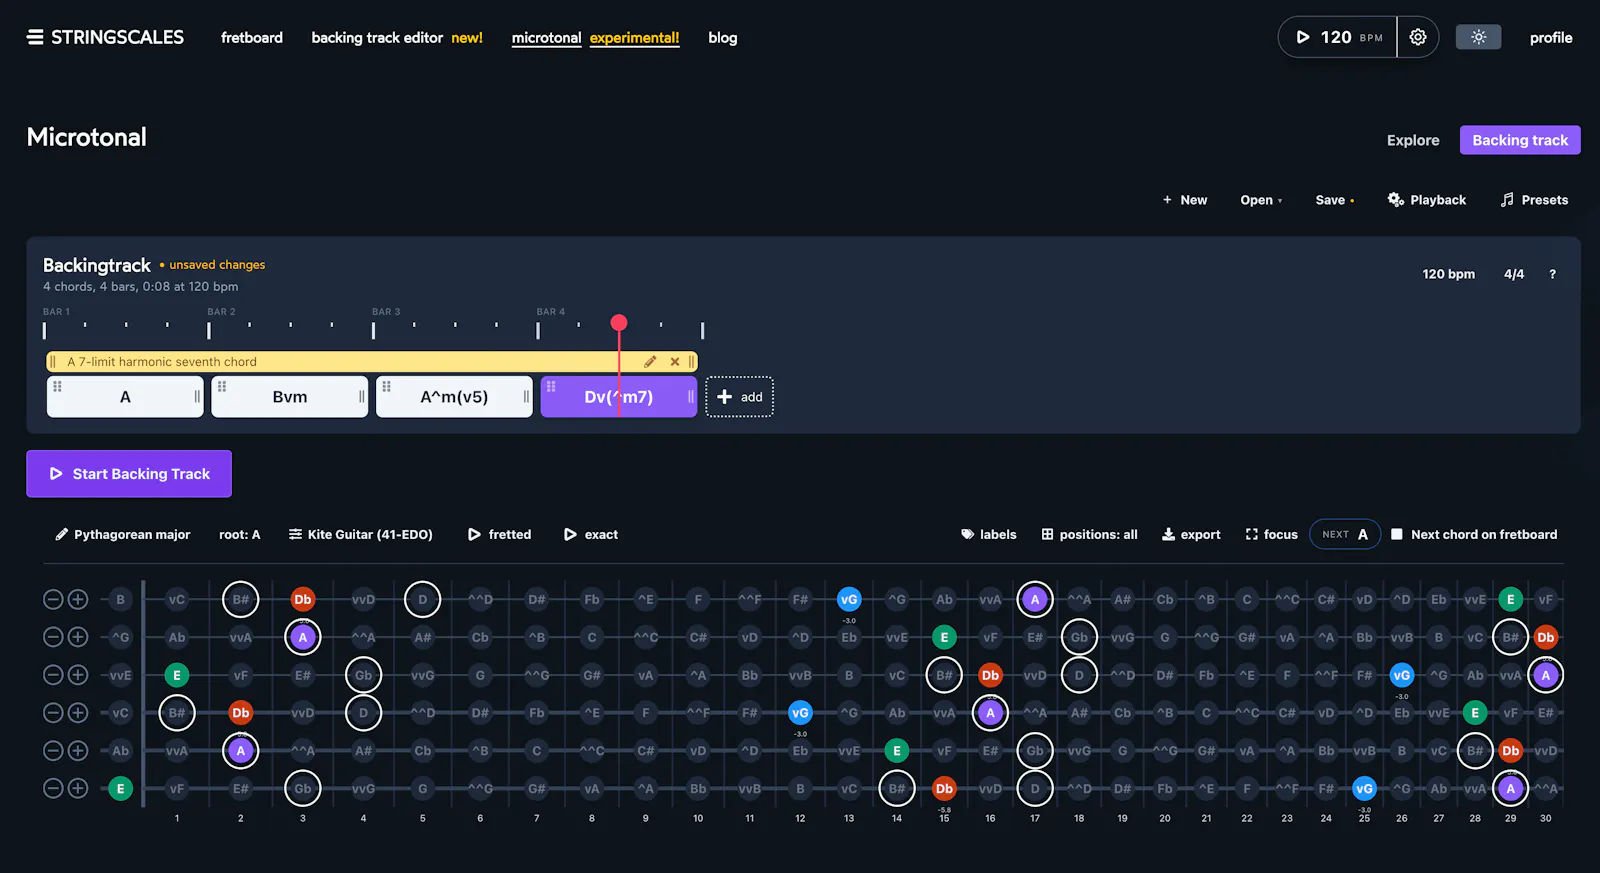Click circled B# note on fourth string fret 1

click(177, 713)
